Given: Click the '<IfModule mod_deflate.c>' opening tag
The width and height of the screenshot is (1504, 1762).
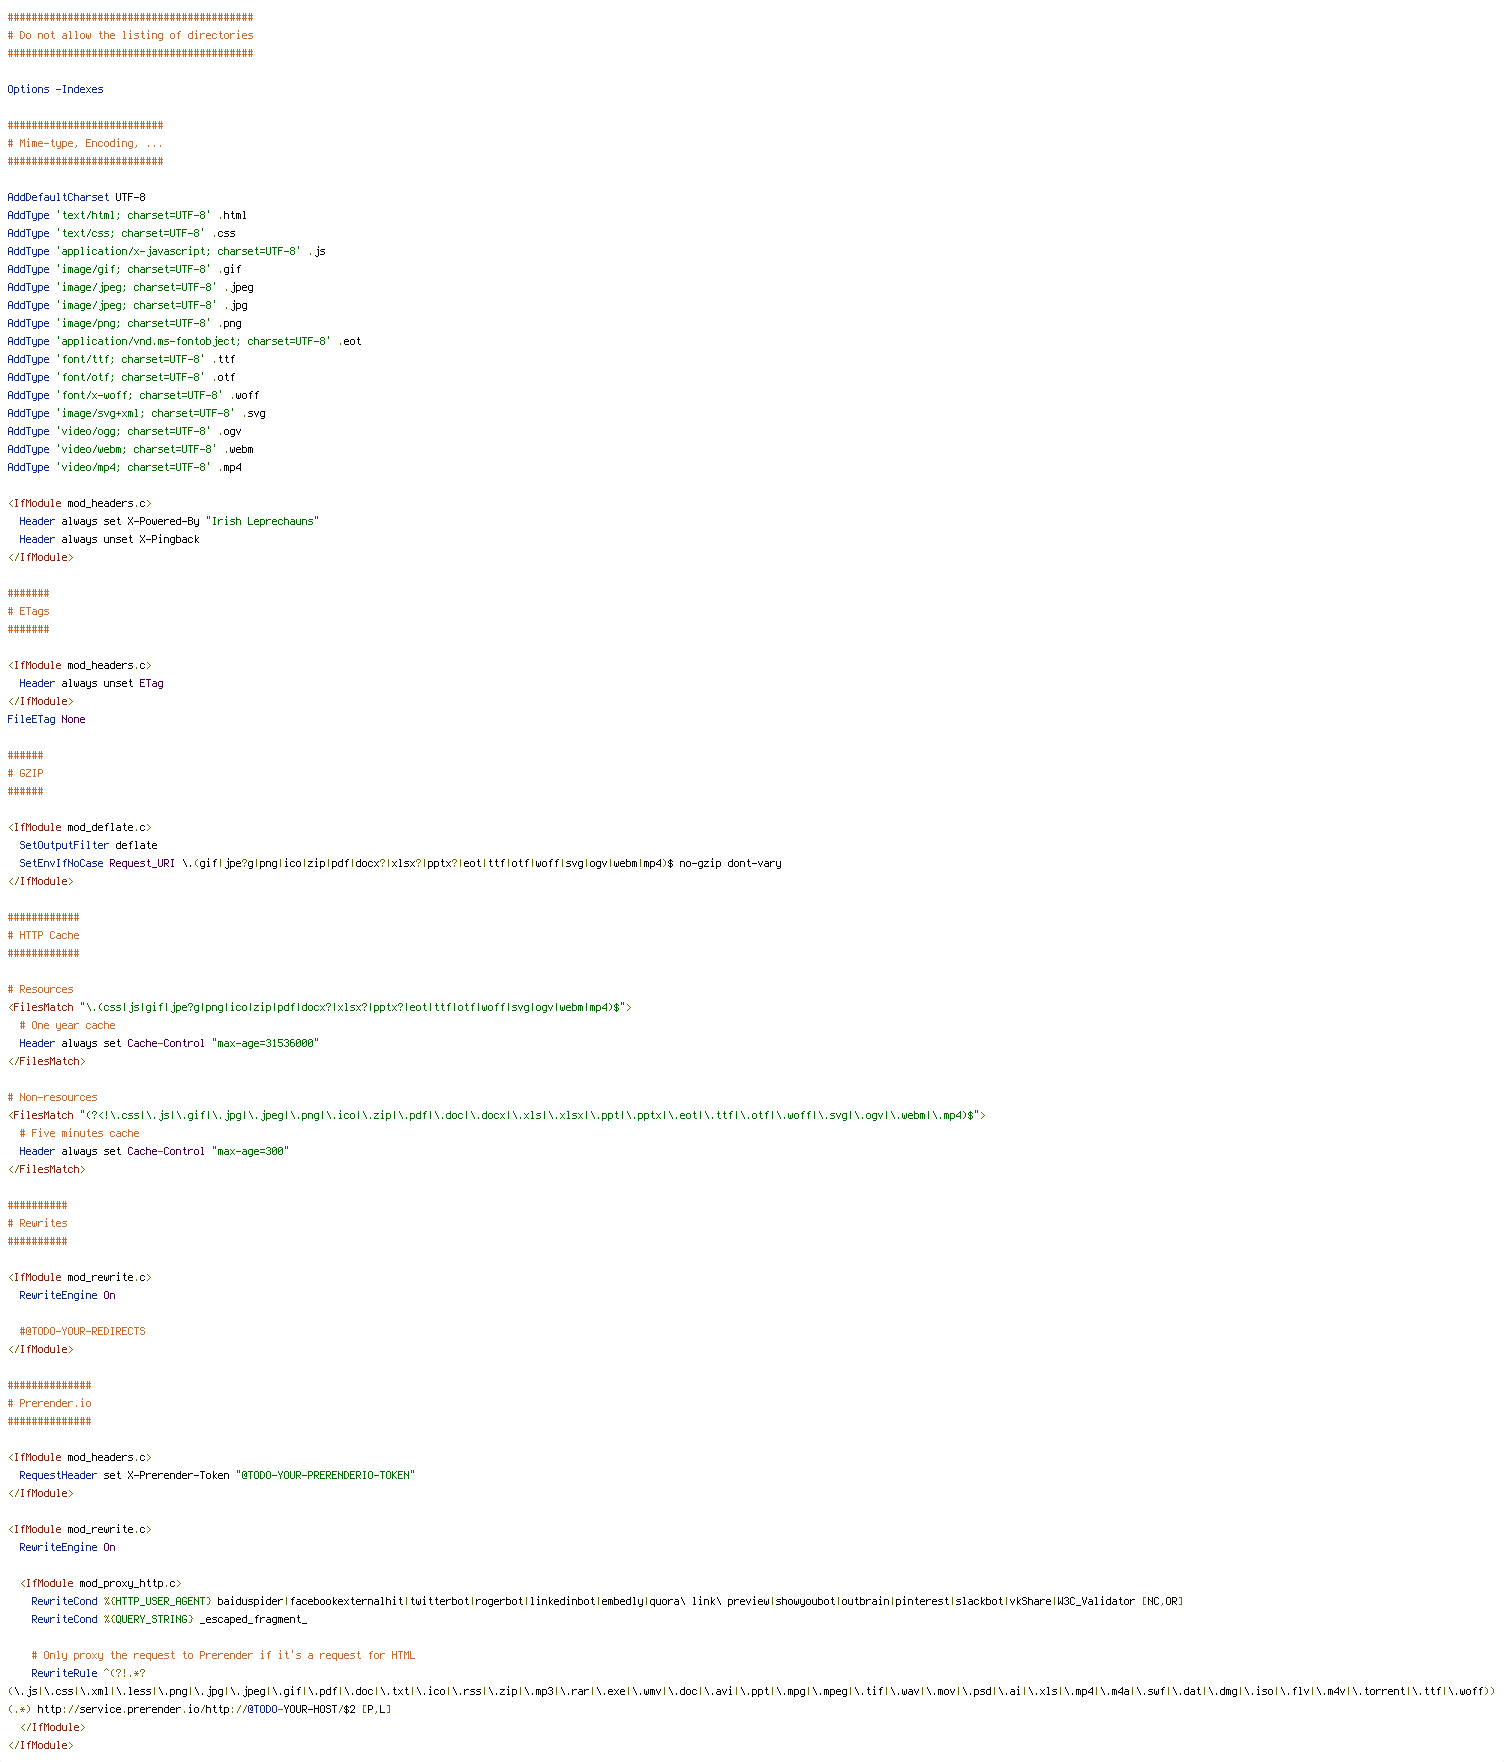Looking at the screenshot, I should click(79, 827).
